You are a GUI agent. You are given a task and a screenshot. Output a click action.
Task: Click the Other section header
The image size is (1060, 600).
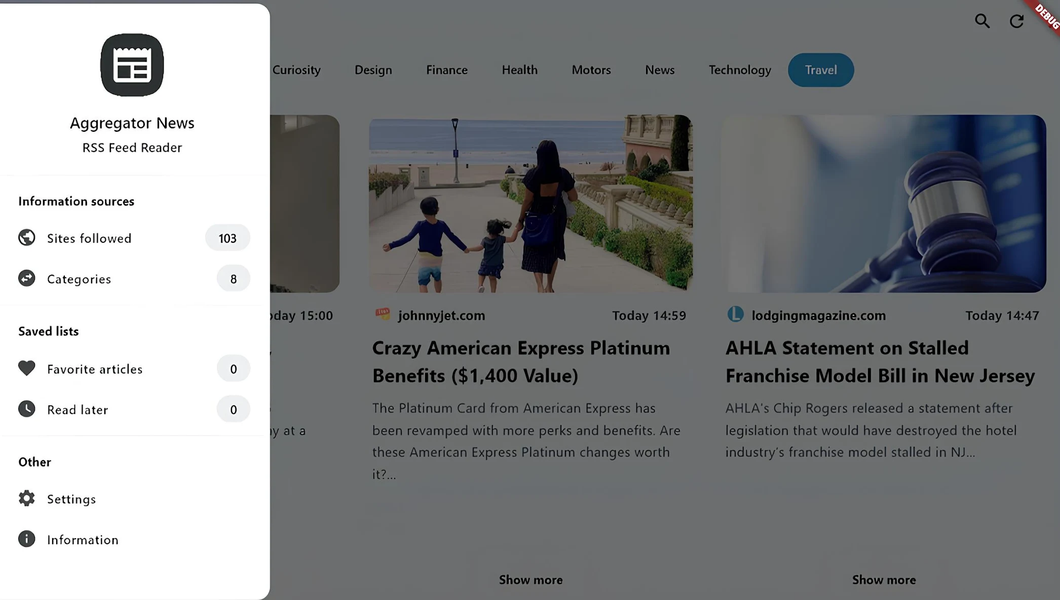[x=34, y=462]
